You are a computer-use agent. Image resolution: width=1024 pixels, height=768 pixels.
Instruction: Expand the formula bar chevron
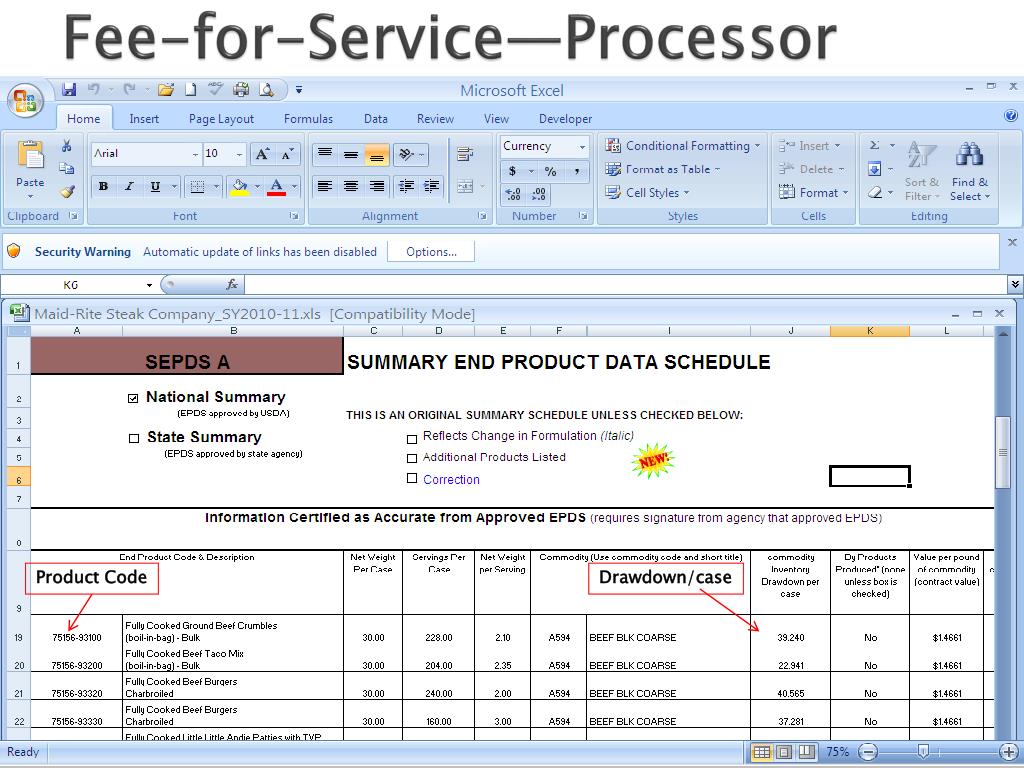1015,284
